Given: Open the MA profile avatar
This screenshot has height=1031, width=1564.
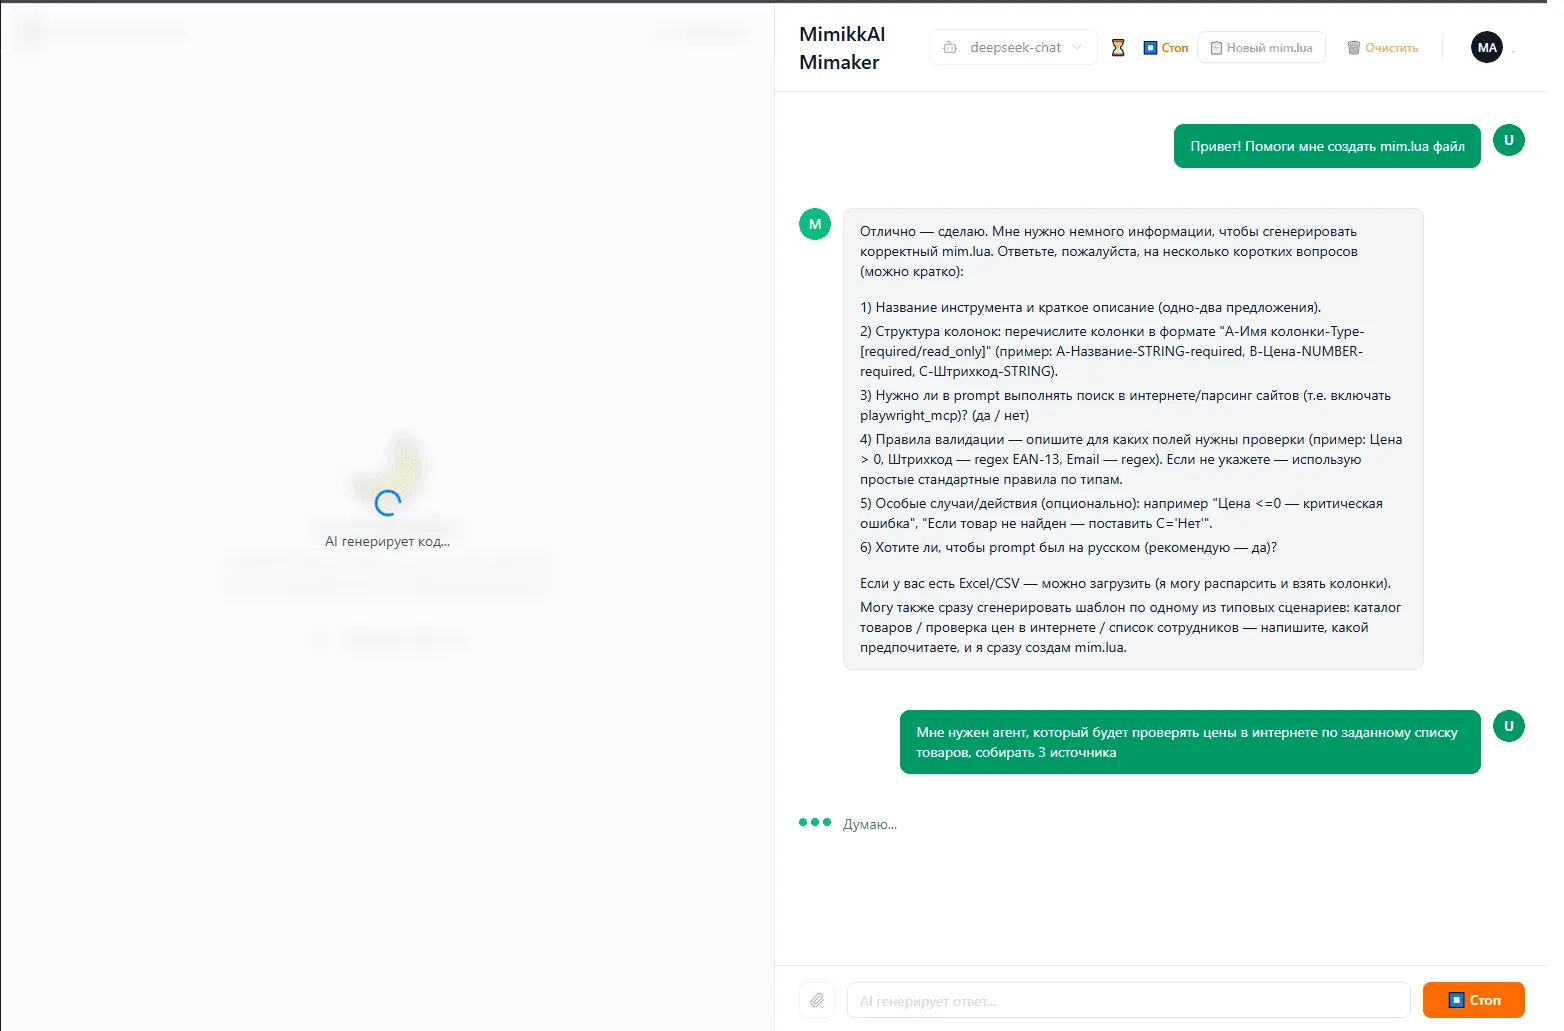Looking at the screenshot, I should tap(1487, 47).
